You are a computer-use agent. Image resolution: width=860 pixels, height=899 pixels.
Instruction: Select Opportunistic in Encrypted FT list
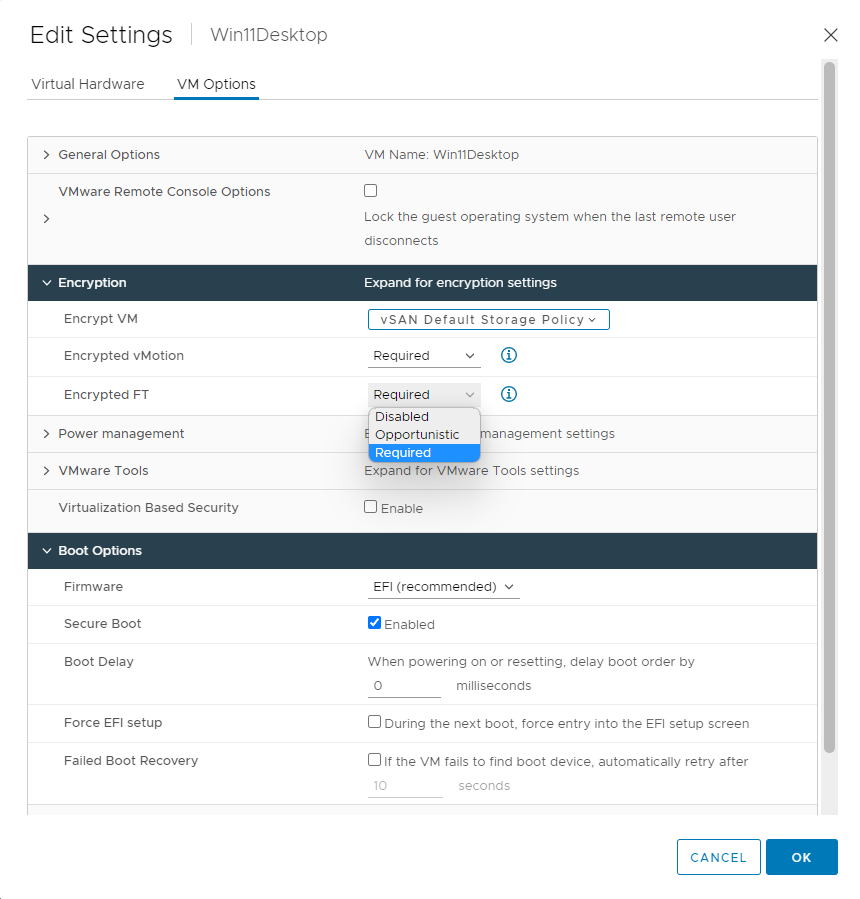[x=417, y=435]
